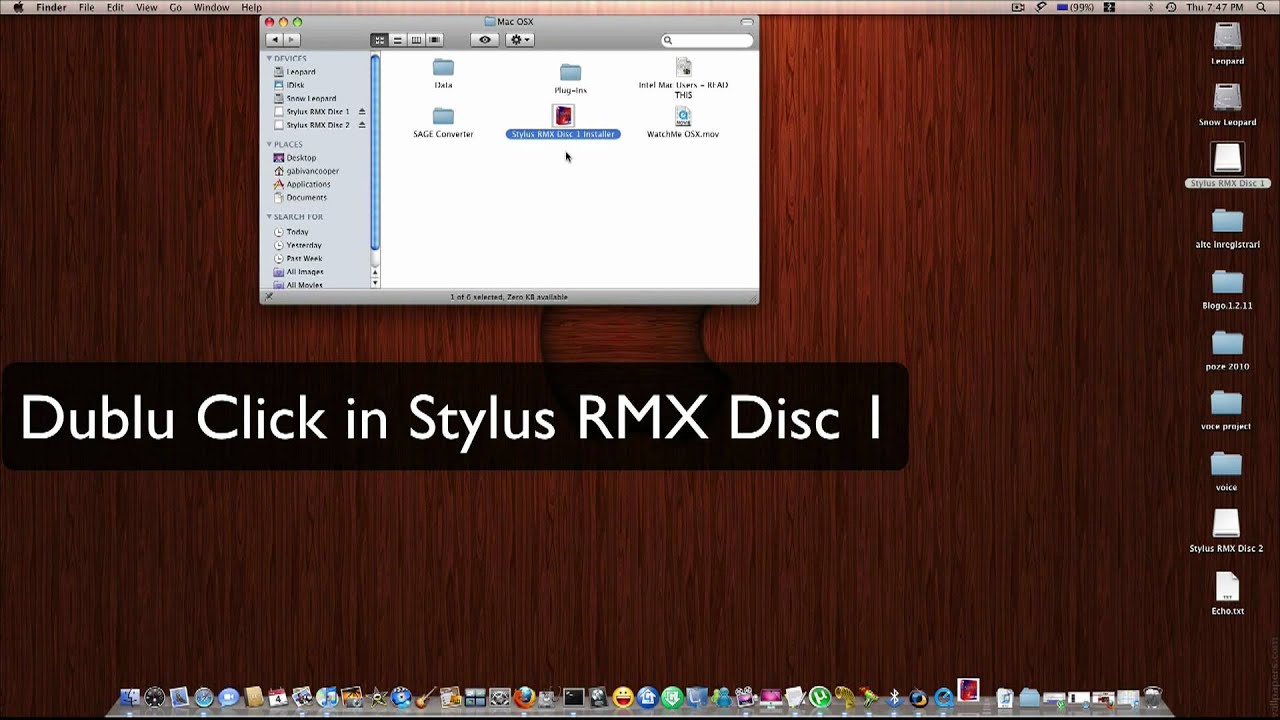Open Documents from the sidebar

[x=298, y=197]
